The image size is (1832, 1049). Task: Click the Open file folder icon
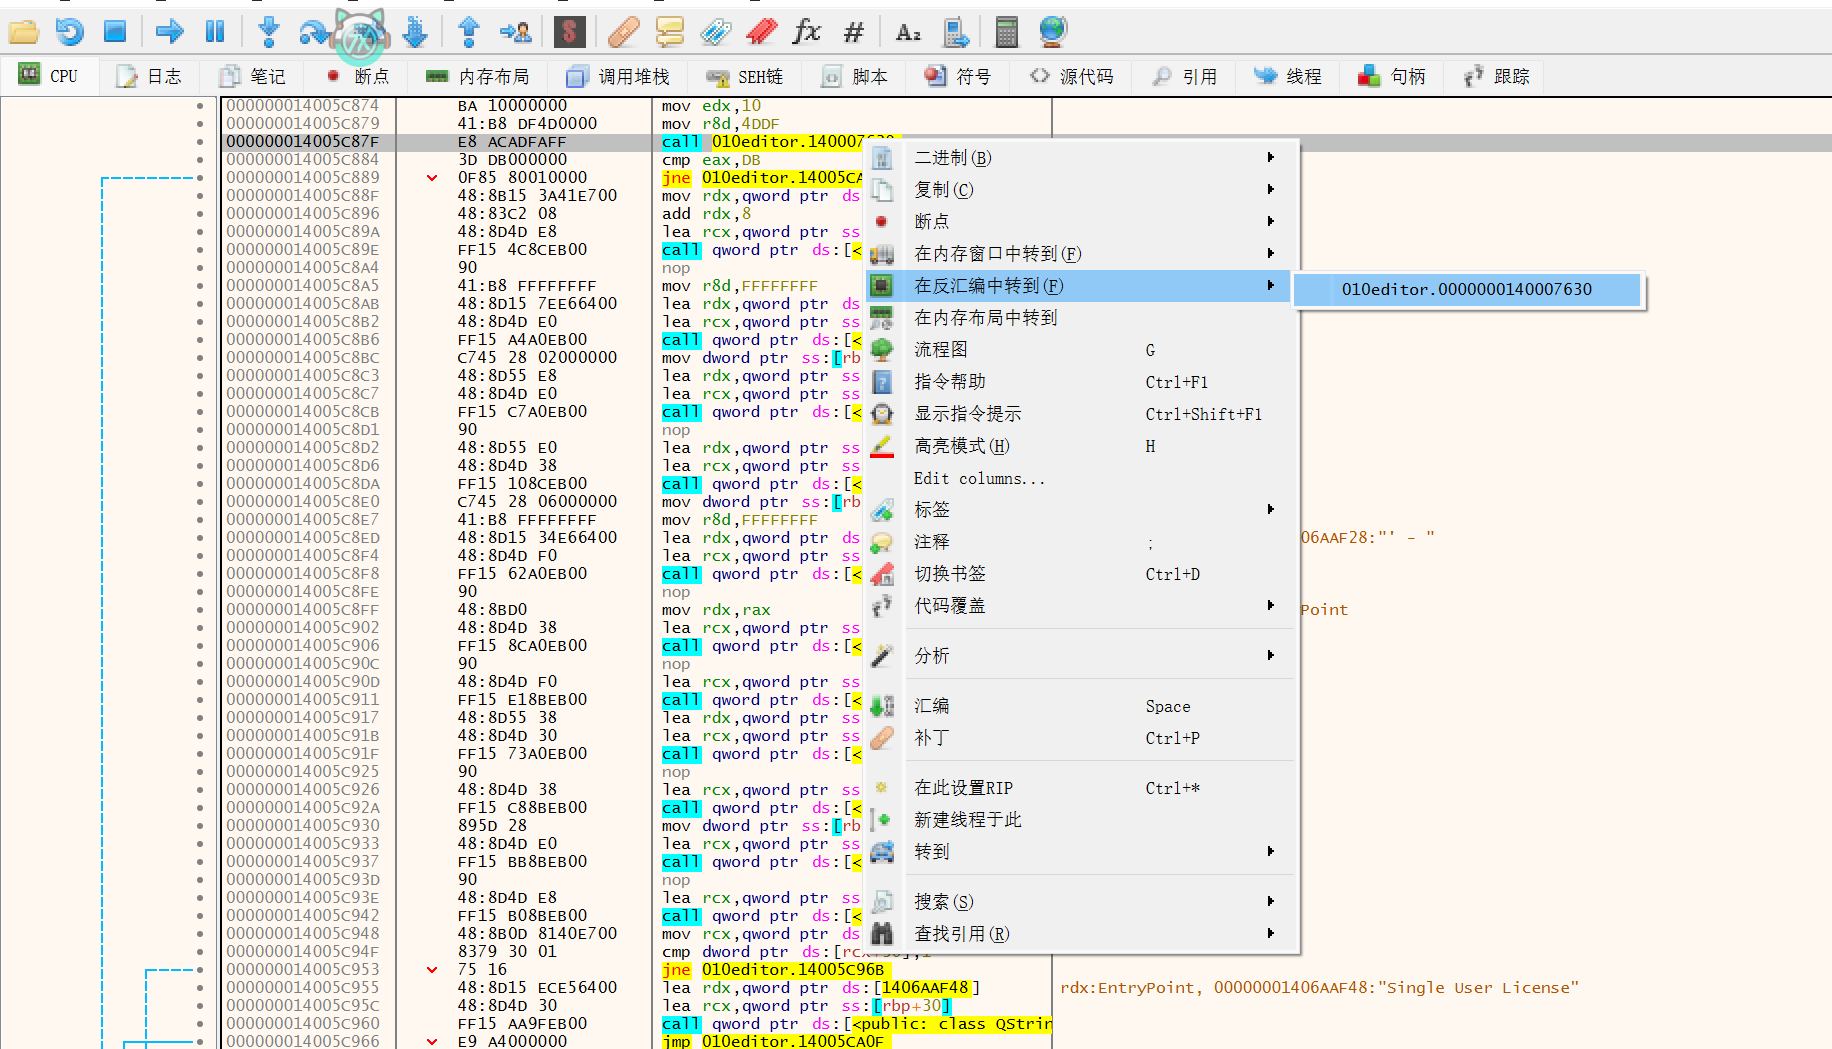tap(23, 32)
